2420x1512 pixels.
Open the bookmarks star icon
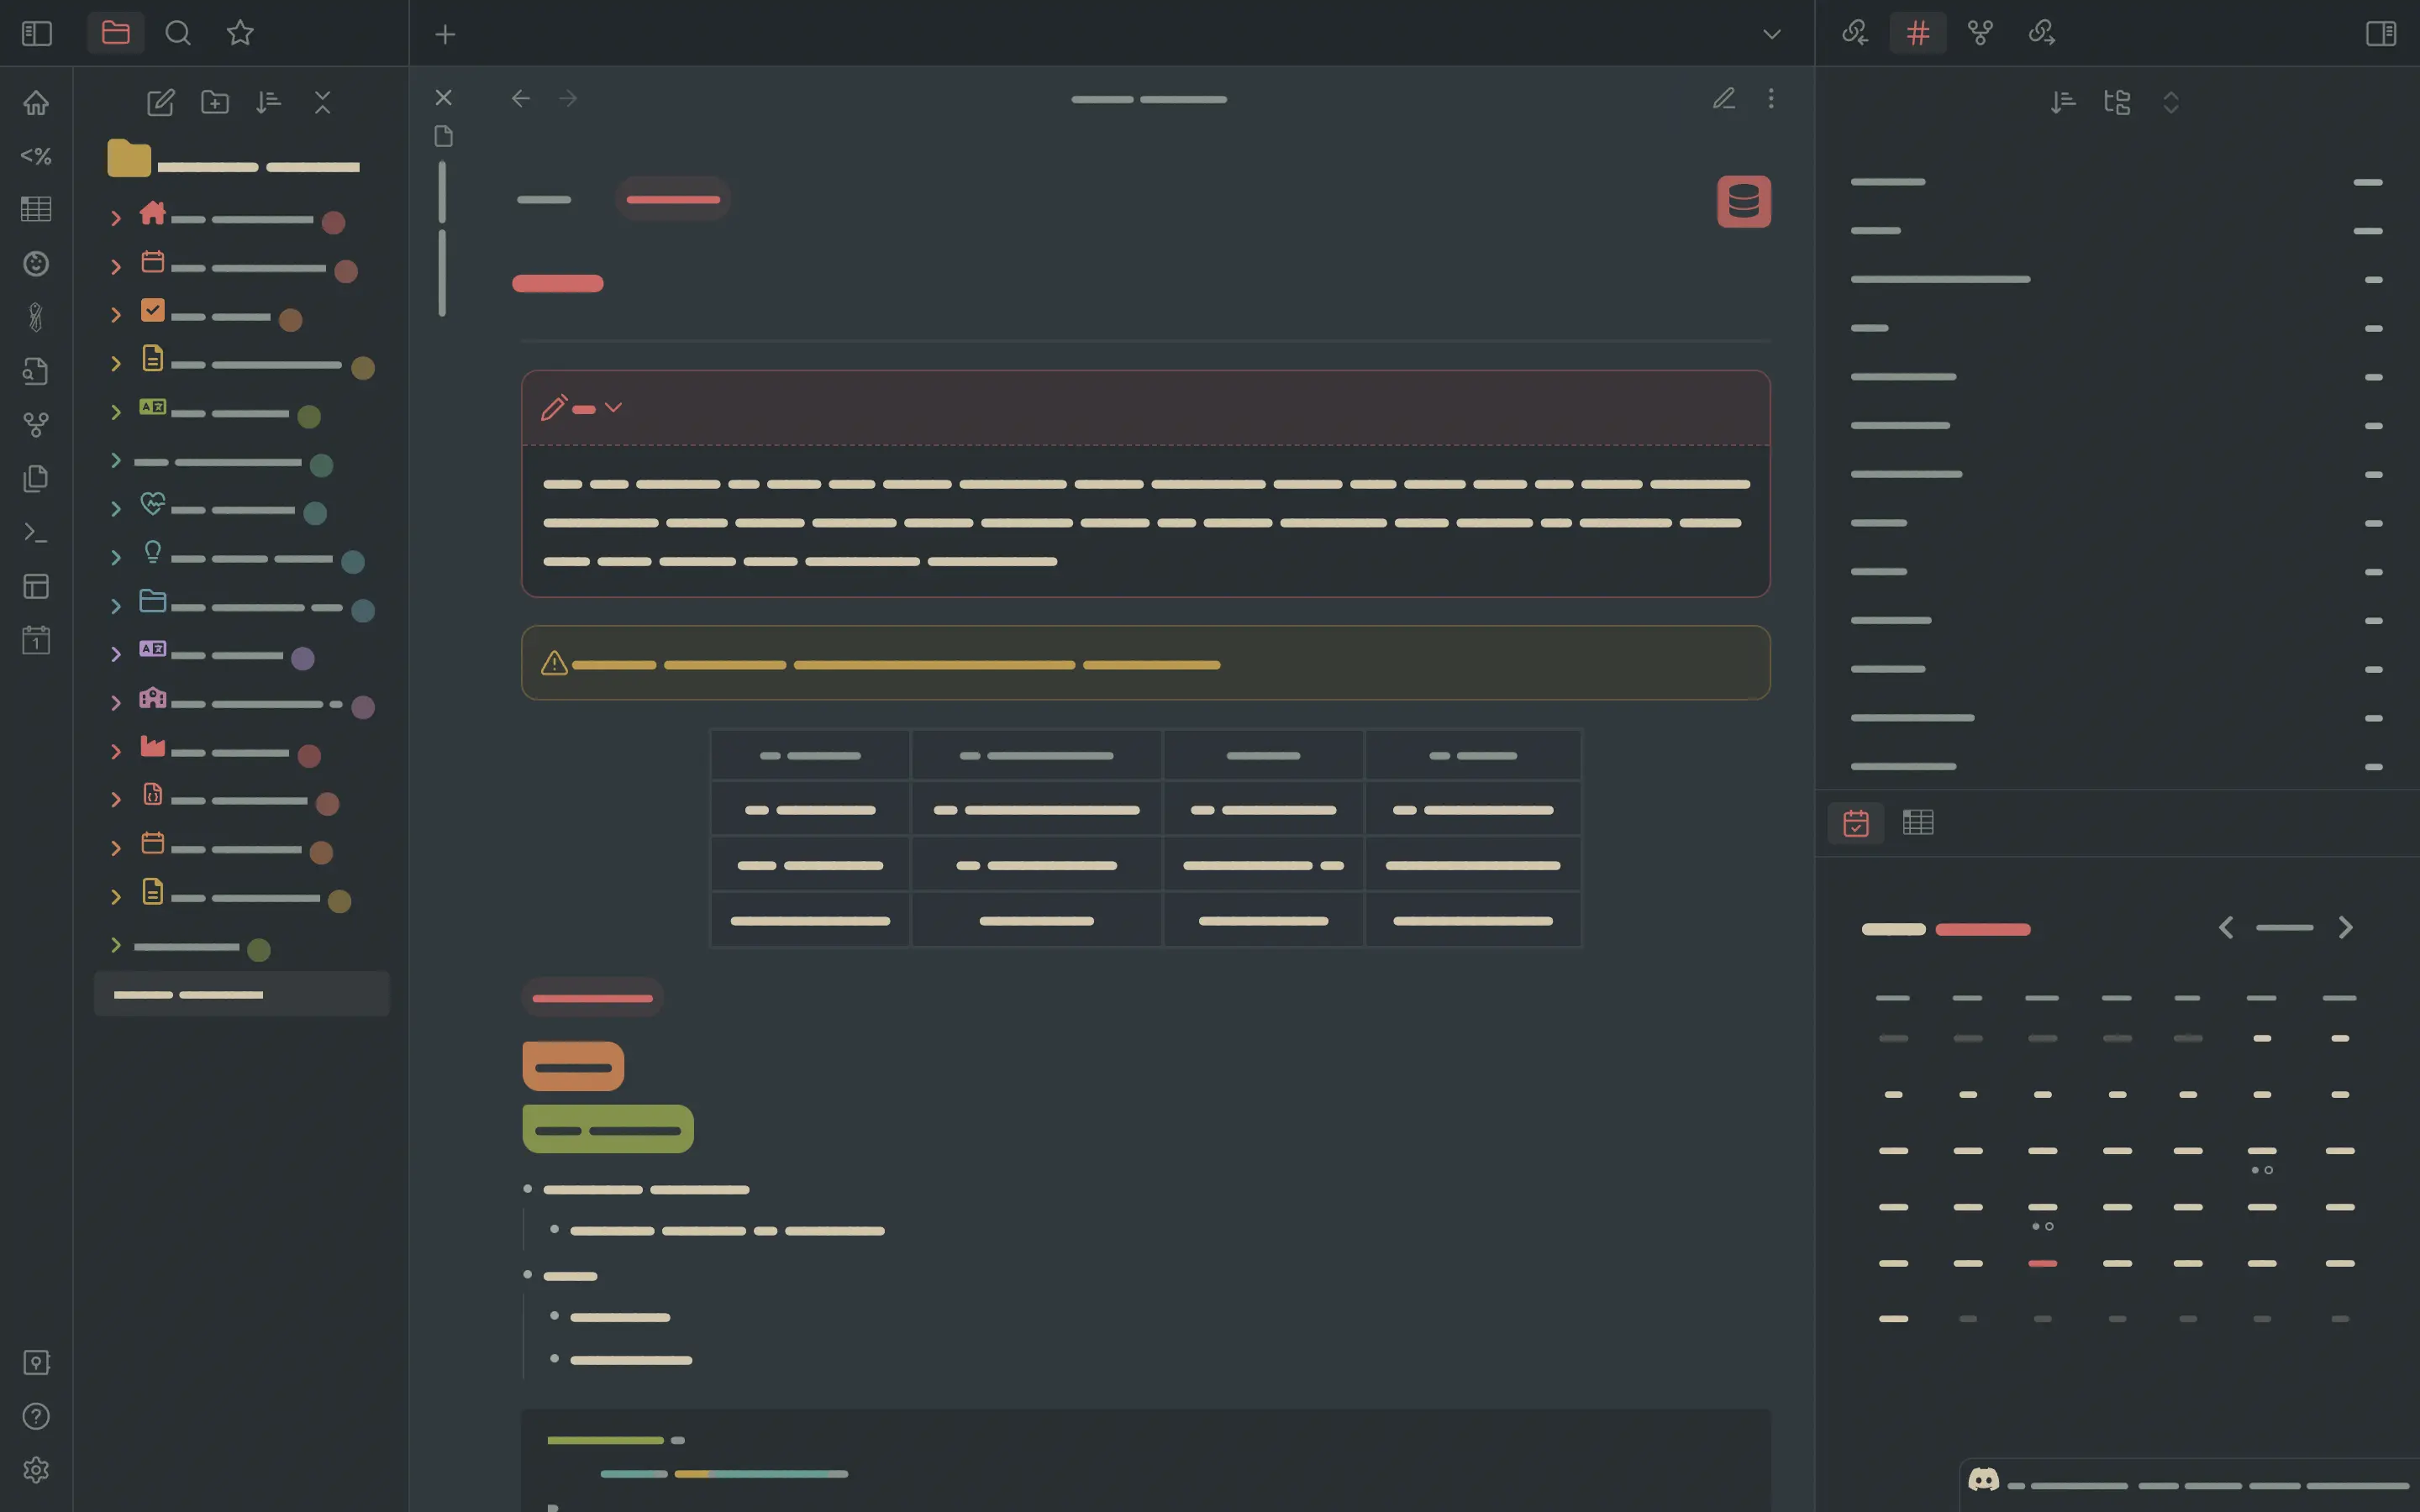240,33
